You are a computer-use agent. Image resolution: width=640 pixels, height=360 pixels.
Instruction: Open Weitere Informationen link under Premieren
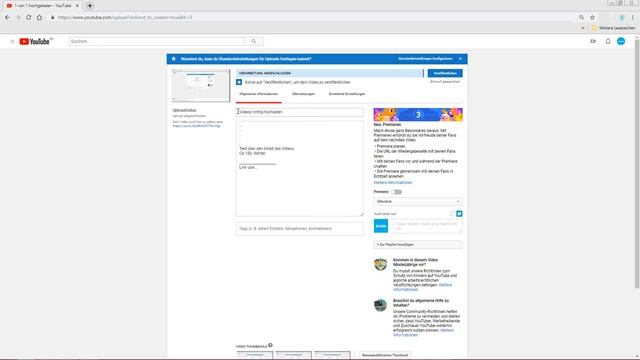(393, 183)
